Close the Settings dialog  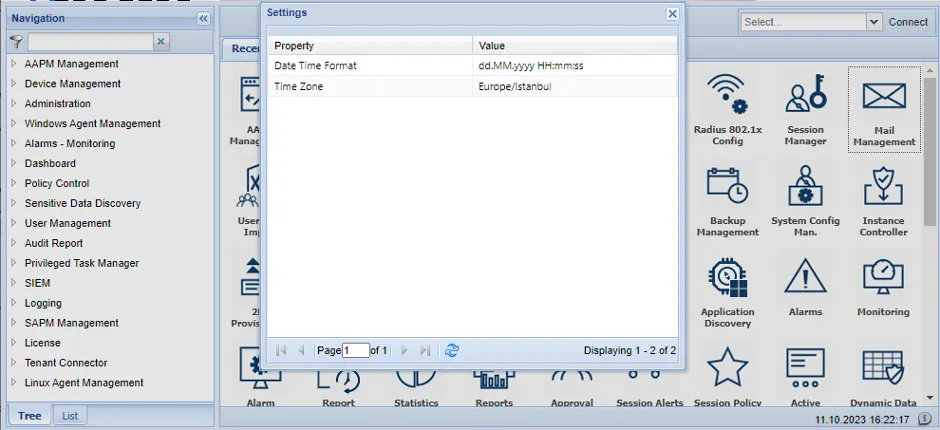[x=673, y=14]
